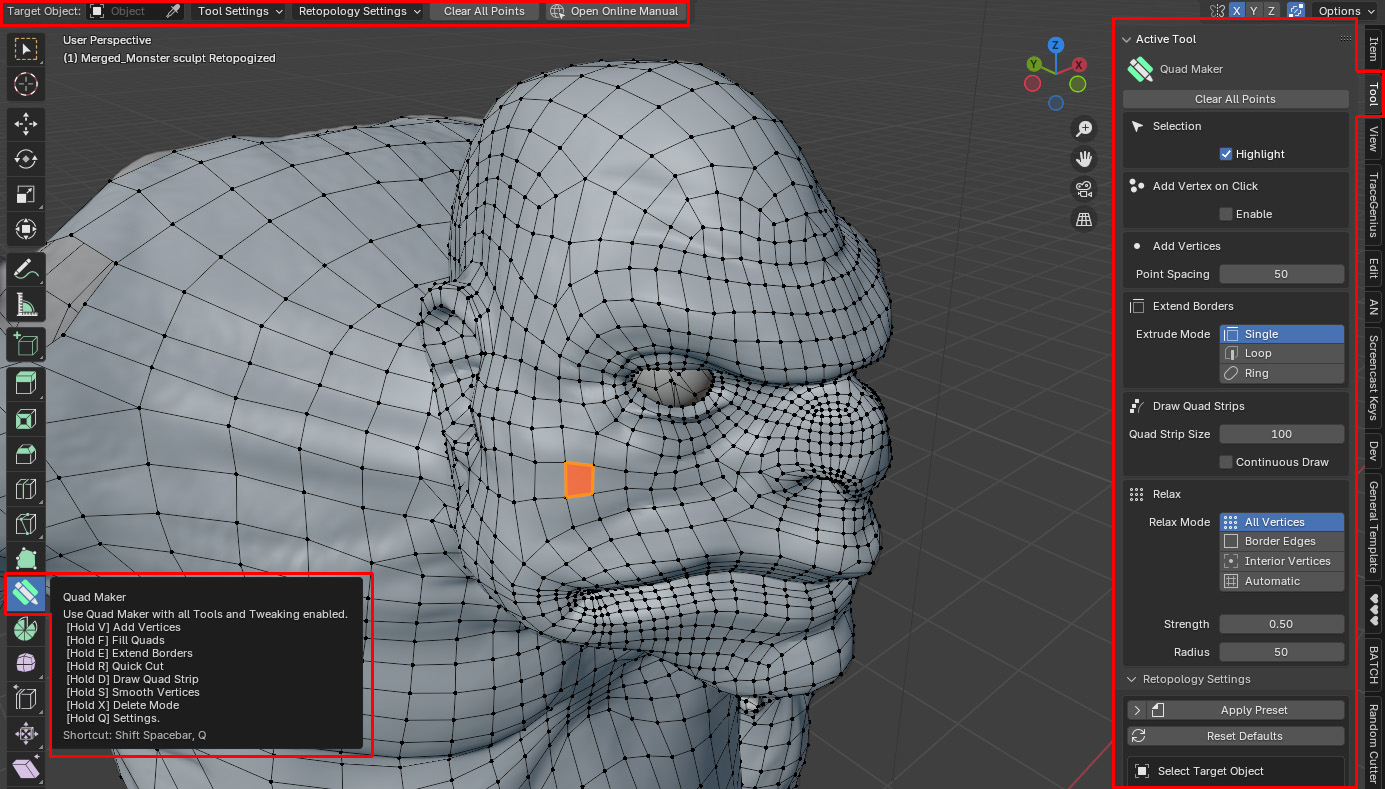Check the Continuous Draw option
The width and height of the screenshot is (1385, 789).
(x=1226, y=462)
